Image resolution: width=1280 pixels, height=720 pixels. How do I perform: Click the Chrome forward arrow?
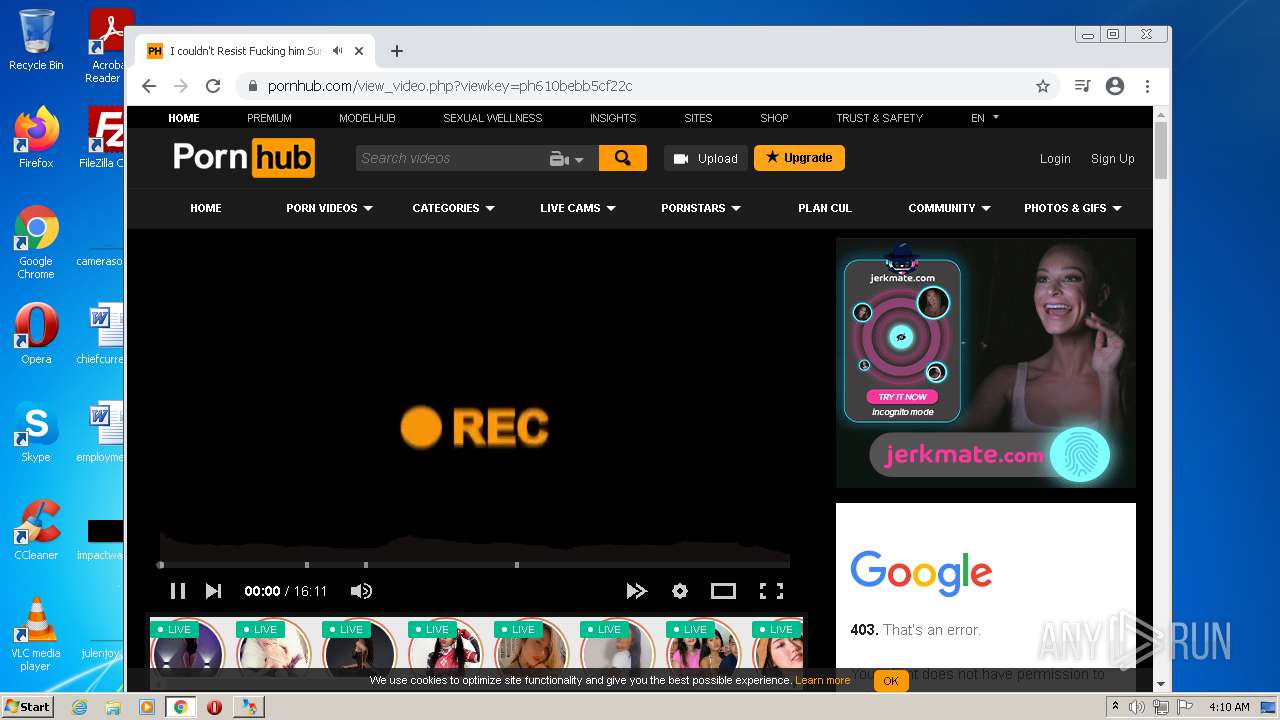181,86
